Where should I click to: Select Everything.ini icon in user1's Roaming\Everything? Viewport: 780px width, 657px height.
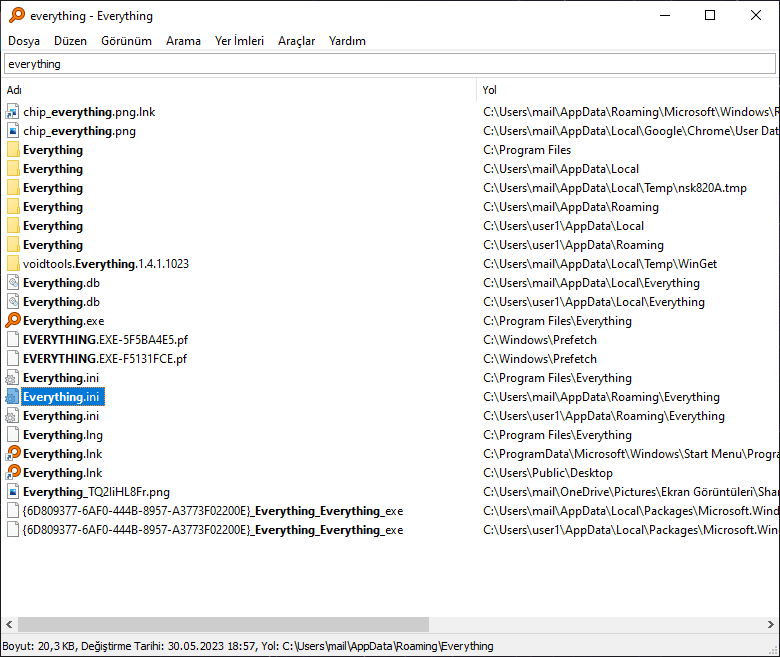click(x=13, y=416)
